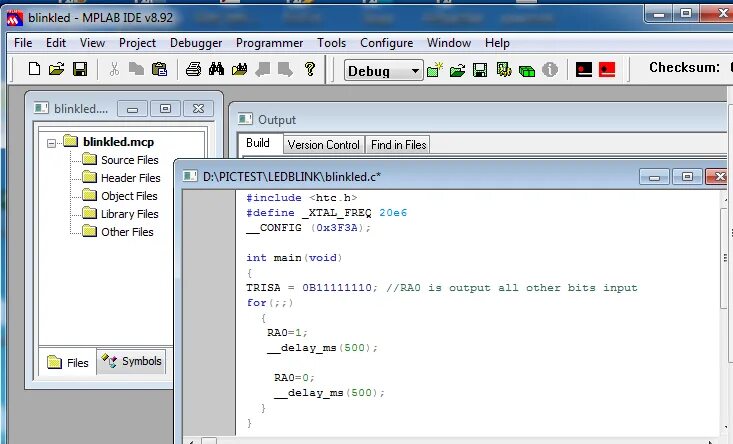Select the Files tab in project panel

coord(68,362)
